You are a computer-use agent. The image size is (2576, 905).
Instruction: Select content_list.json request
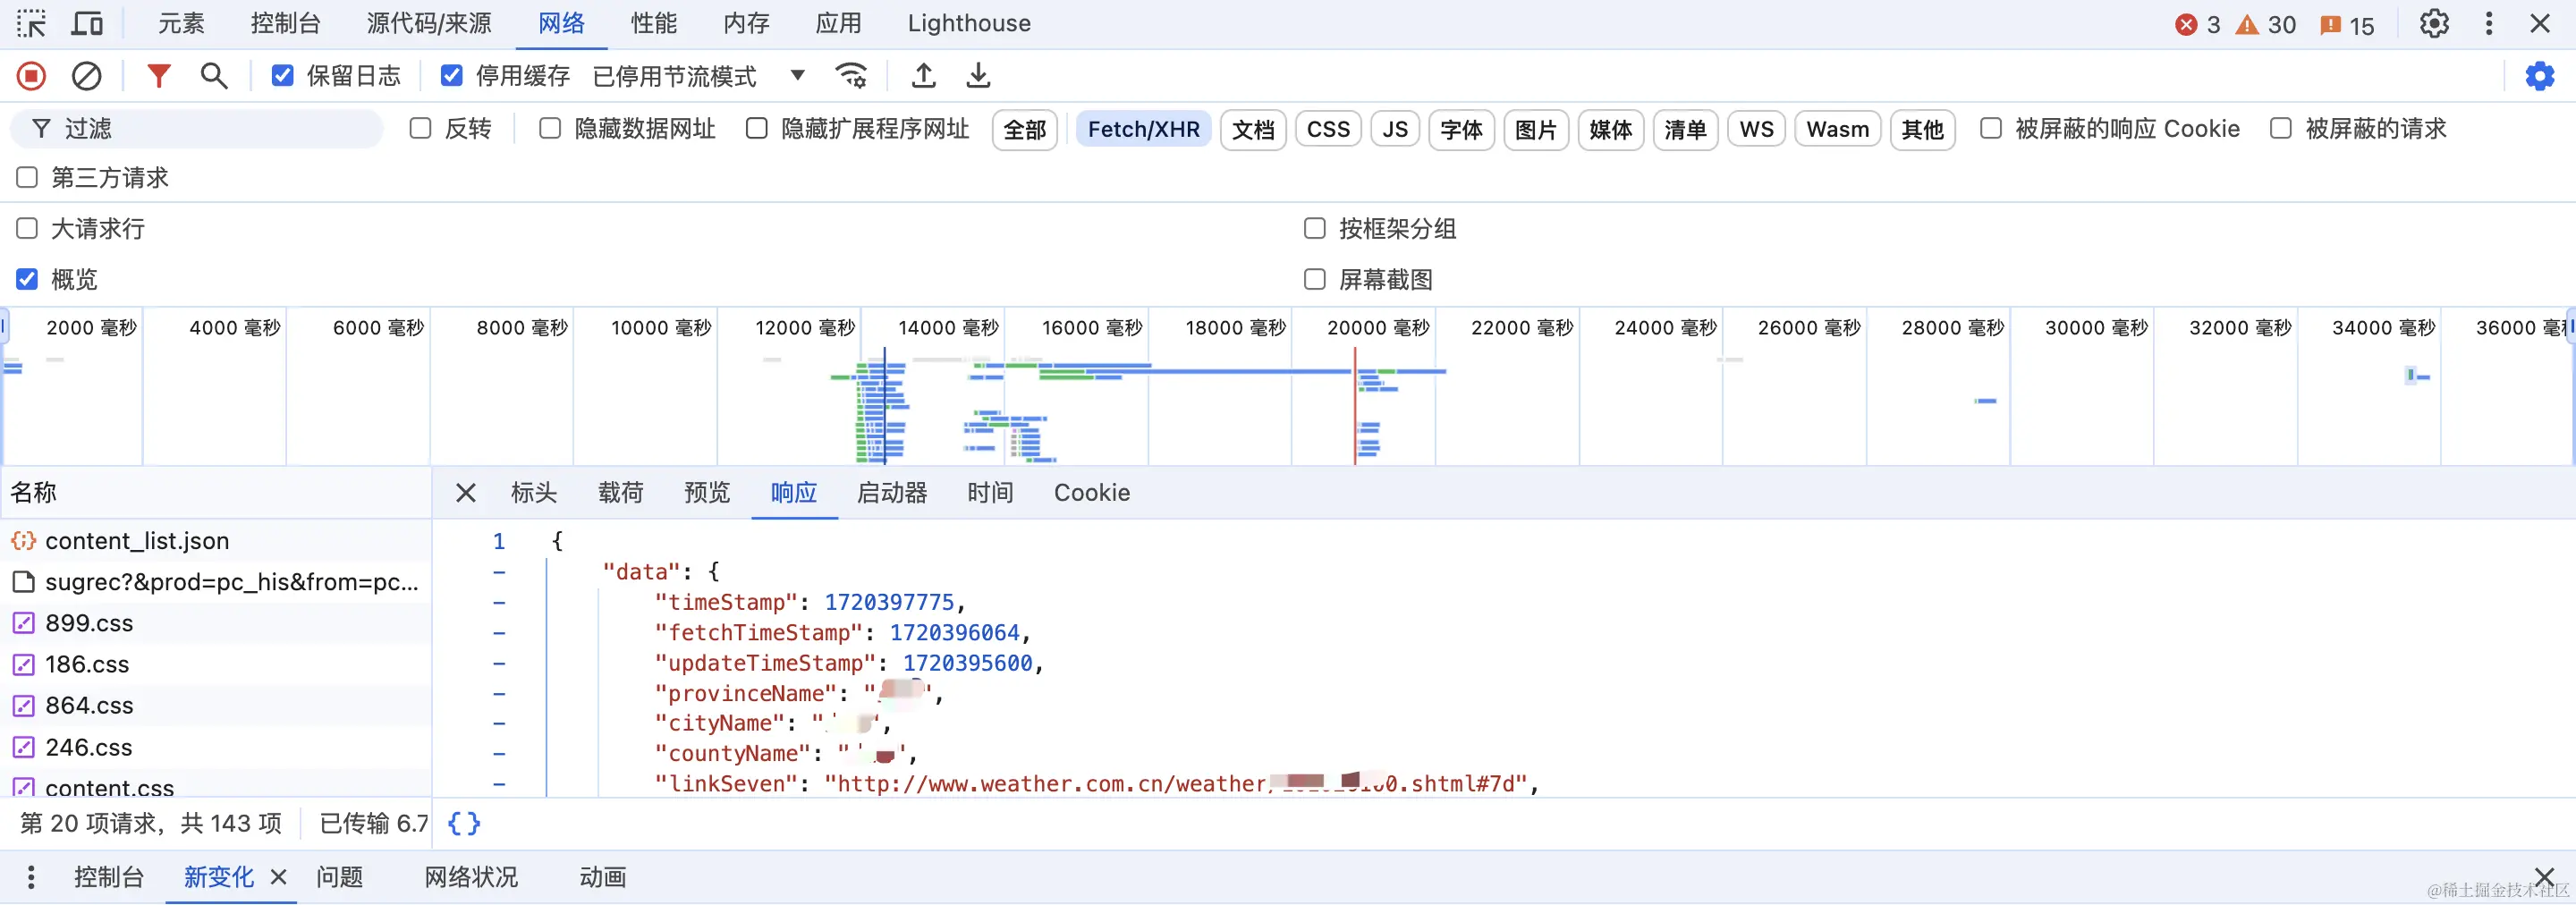pyautogui.click(x=215, y=541)
